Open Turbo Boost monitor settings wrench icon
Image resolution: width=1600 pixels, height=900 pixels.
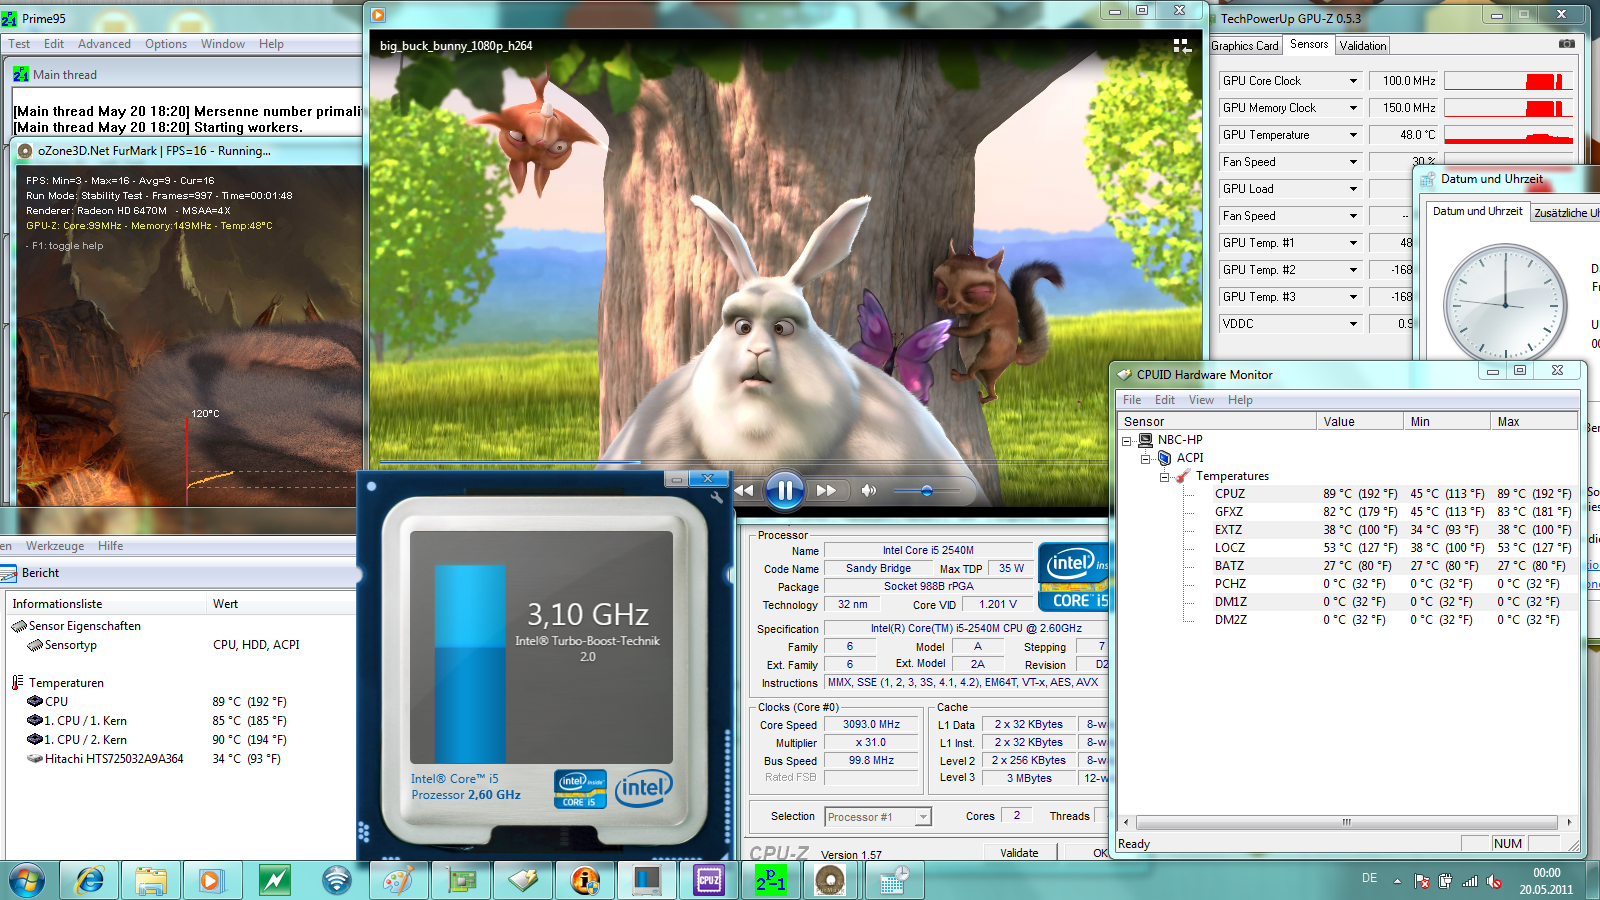pyautogui.click(x=716, y=496)
